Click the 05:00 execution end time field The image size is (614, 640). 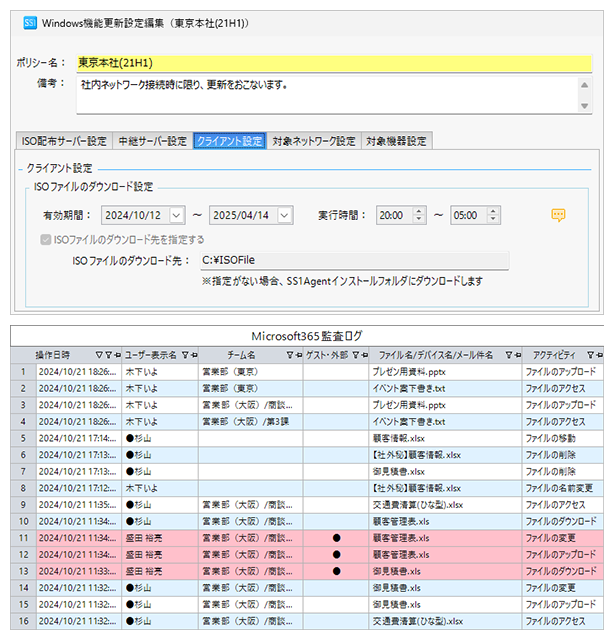pyautogui.click(x=469, y=215)
